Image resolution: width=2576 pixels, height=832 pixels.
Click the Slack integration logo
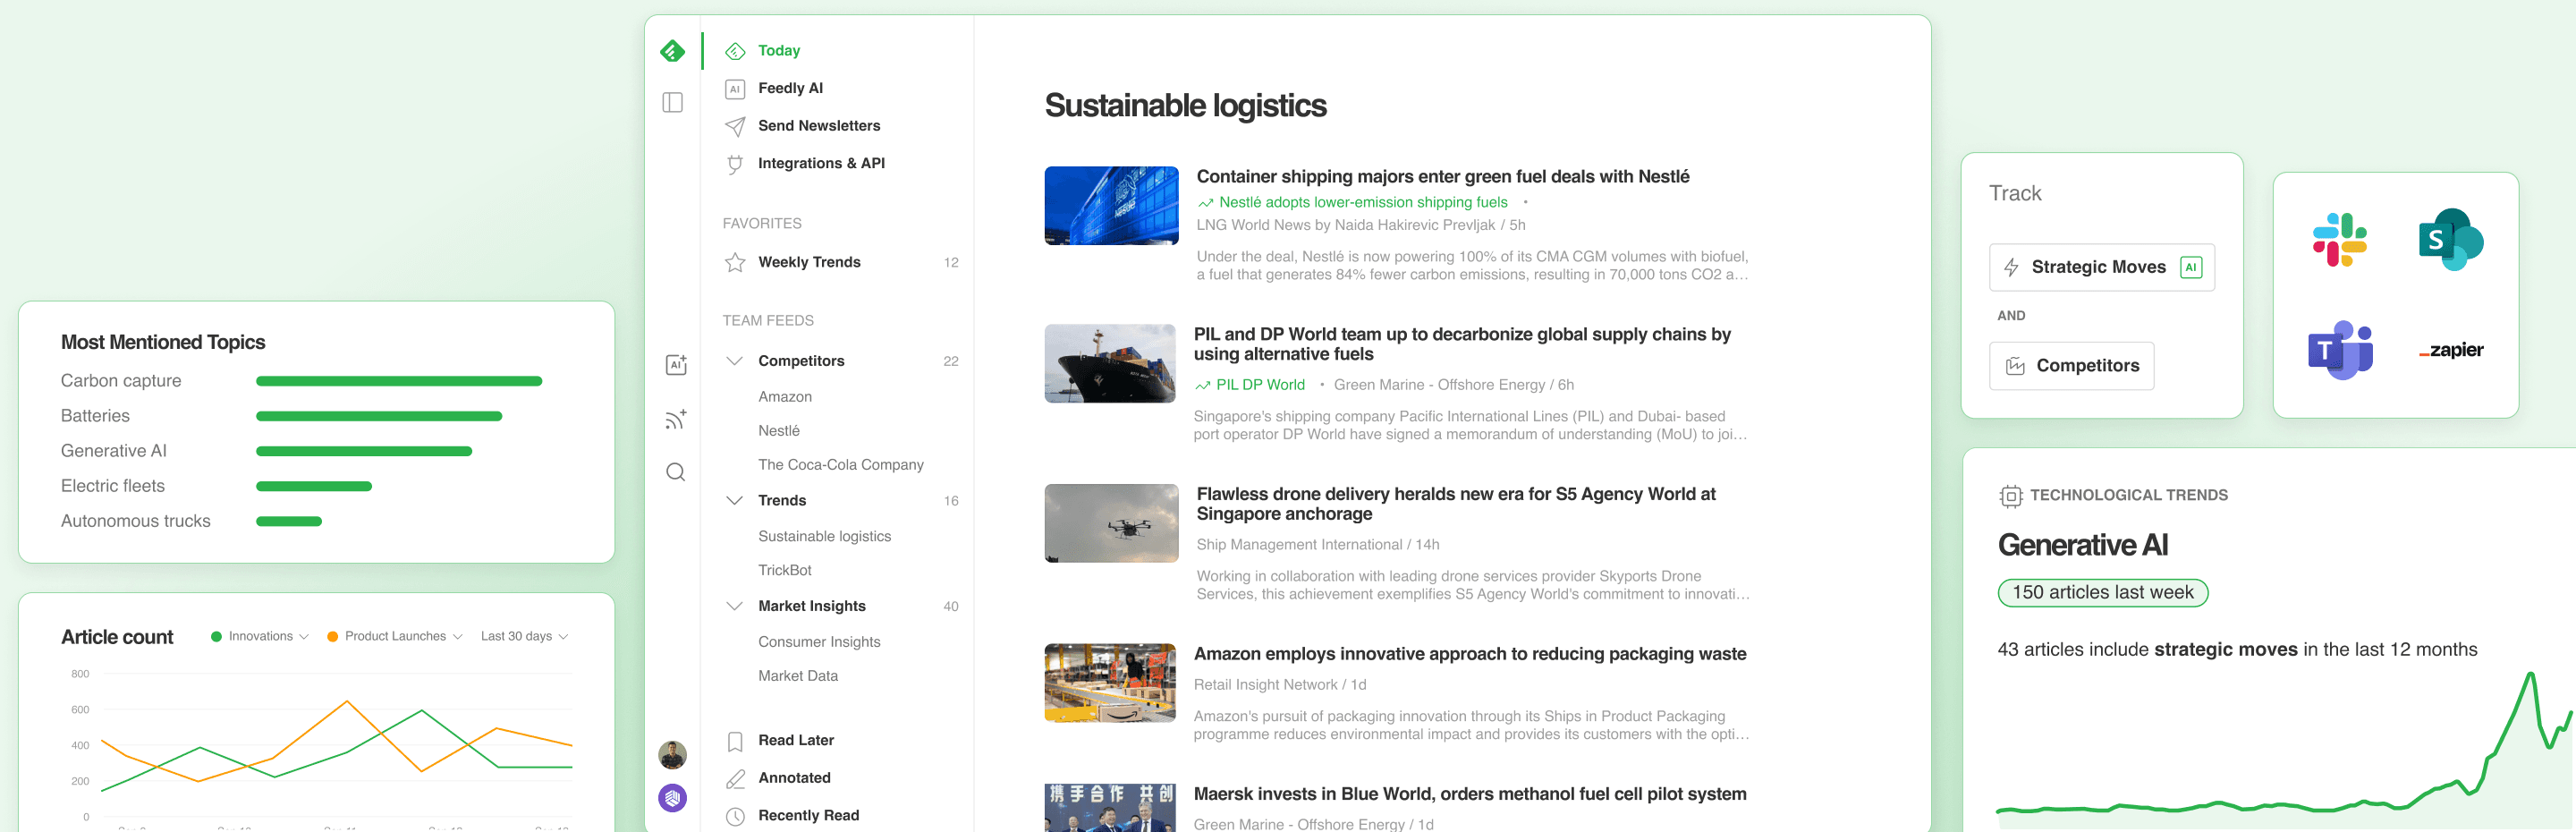[x=2340, y=240]
